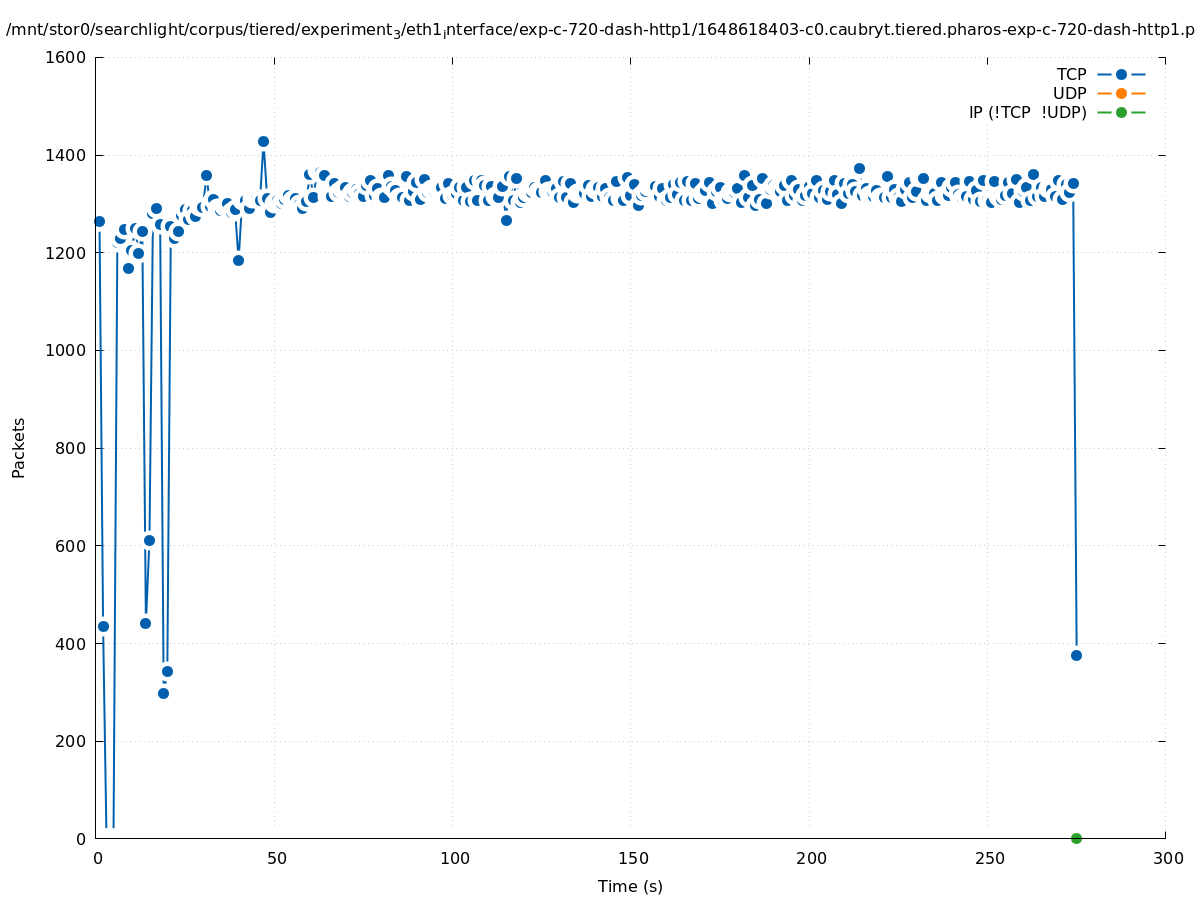Image resolution: width=1197 pixels, height=900 pixels.
Task: Click the TCP dip point near 40 seconds
Action: tap(238, 260)
